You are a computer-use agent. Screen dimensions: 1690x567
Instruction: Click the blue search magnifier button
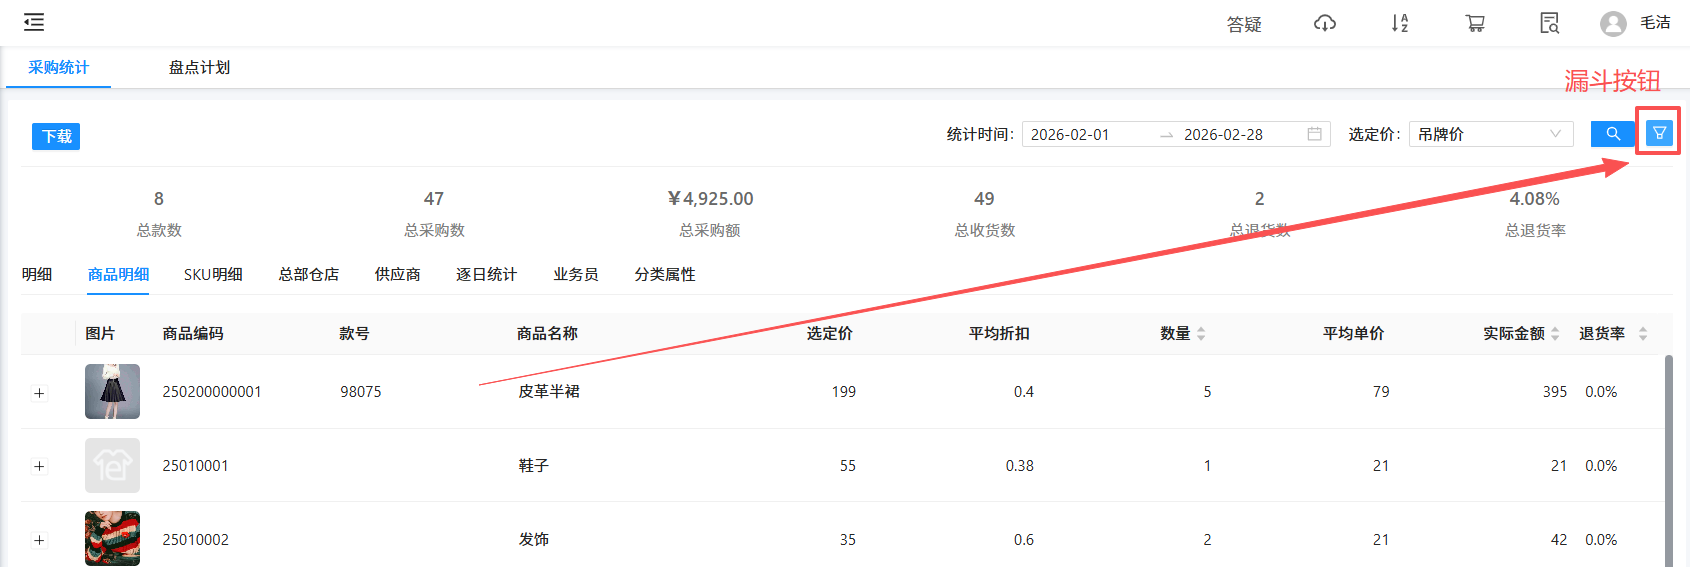1613,134
